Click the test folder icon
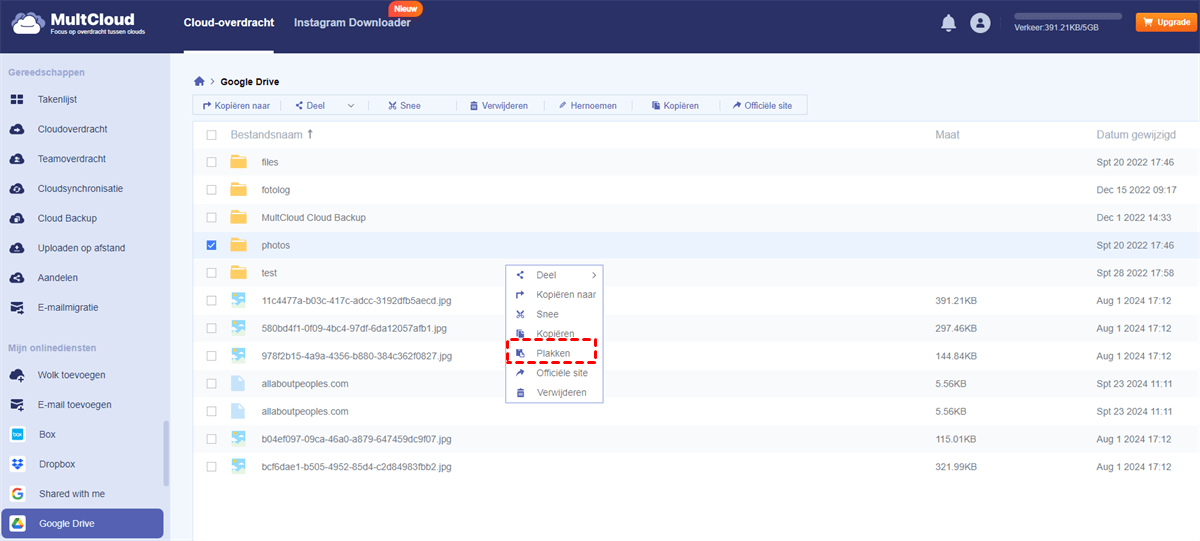Viewport: 1200px width, 541px height. click(238, 272)
